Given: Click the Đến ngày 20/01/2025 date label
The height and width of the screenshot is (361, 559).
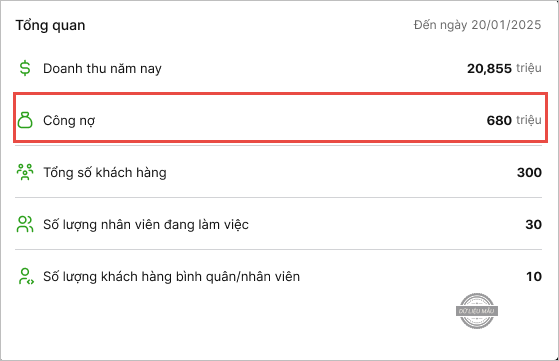Looking at the screenshot, I should [477, 25].
